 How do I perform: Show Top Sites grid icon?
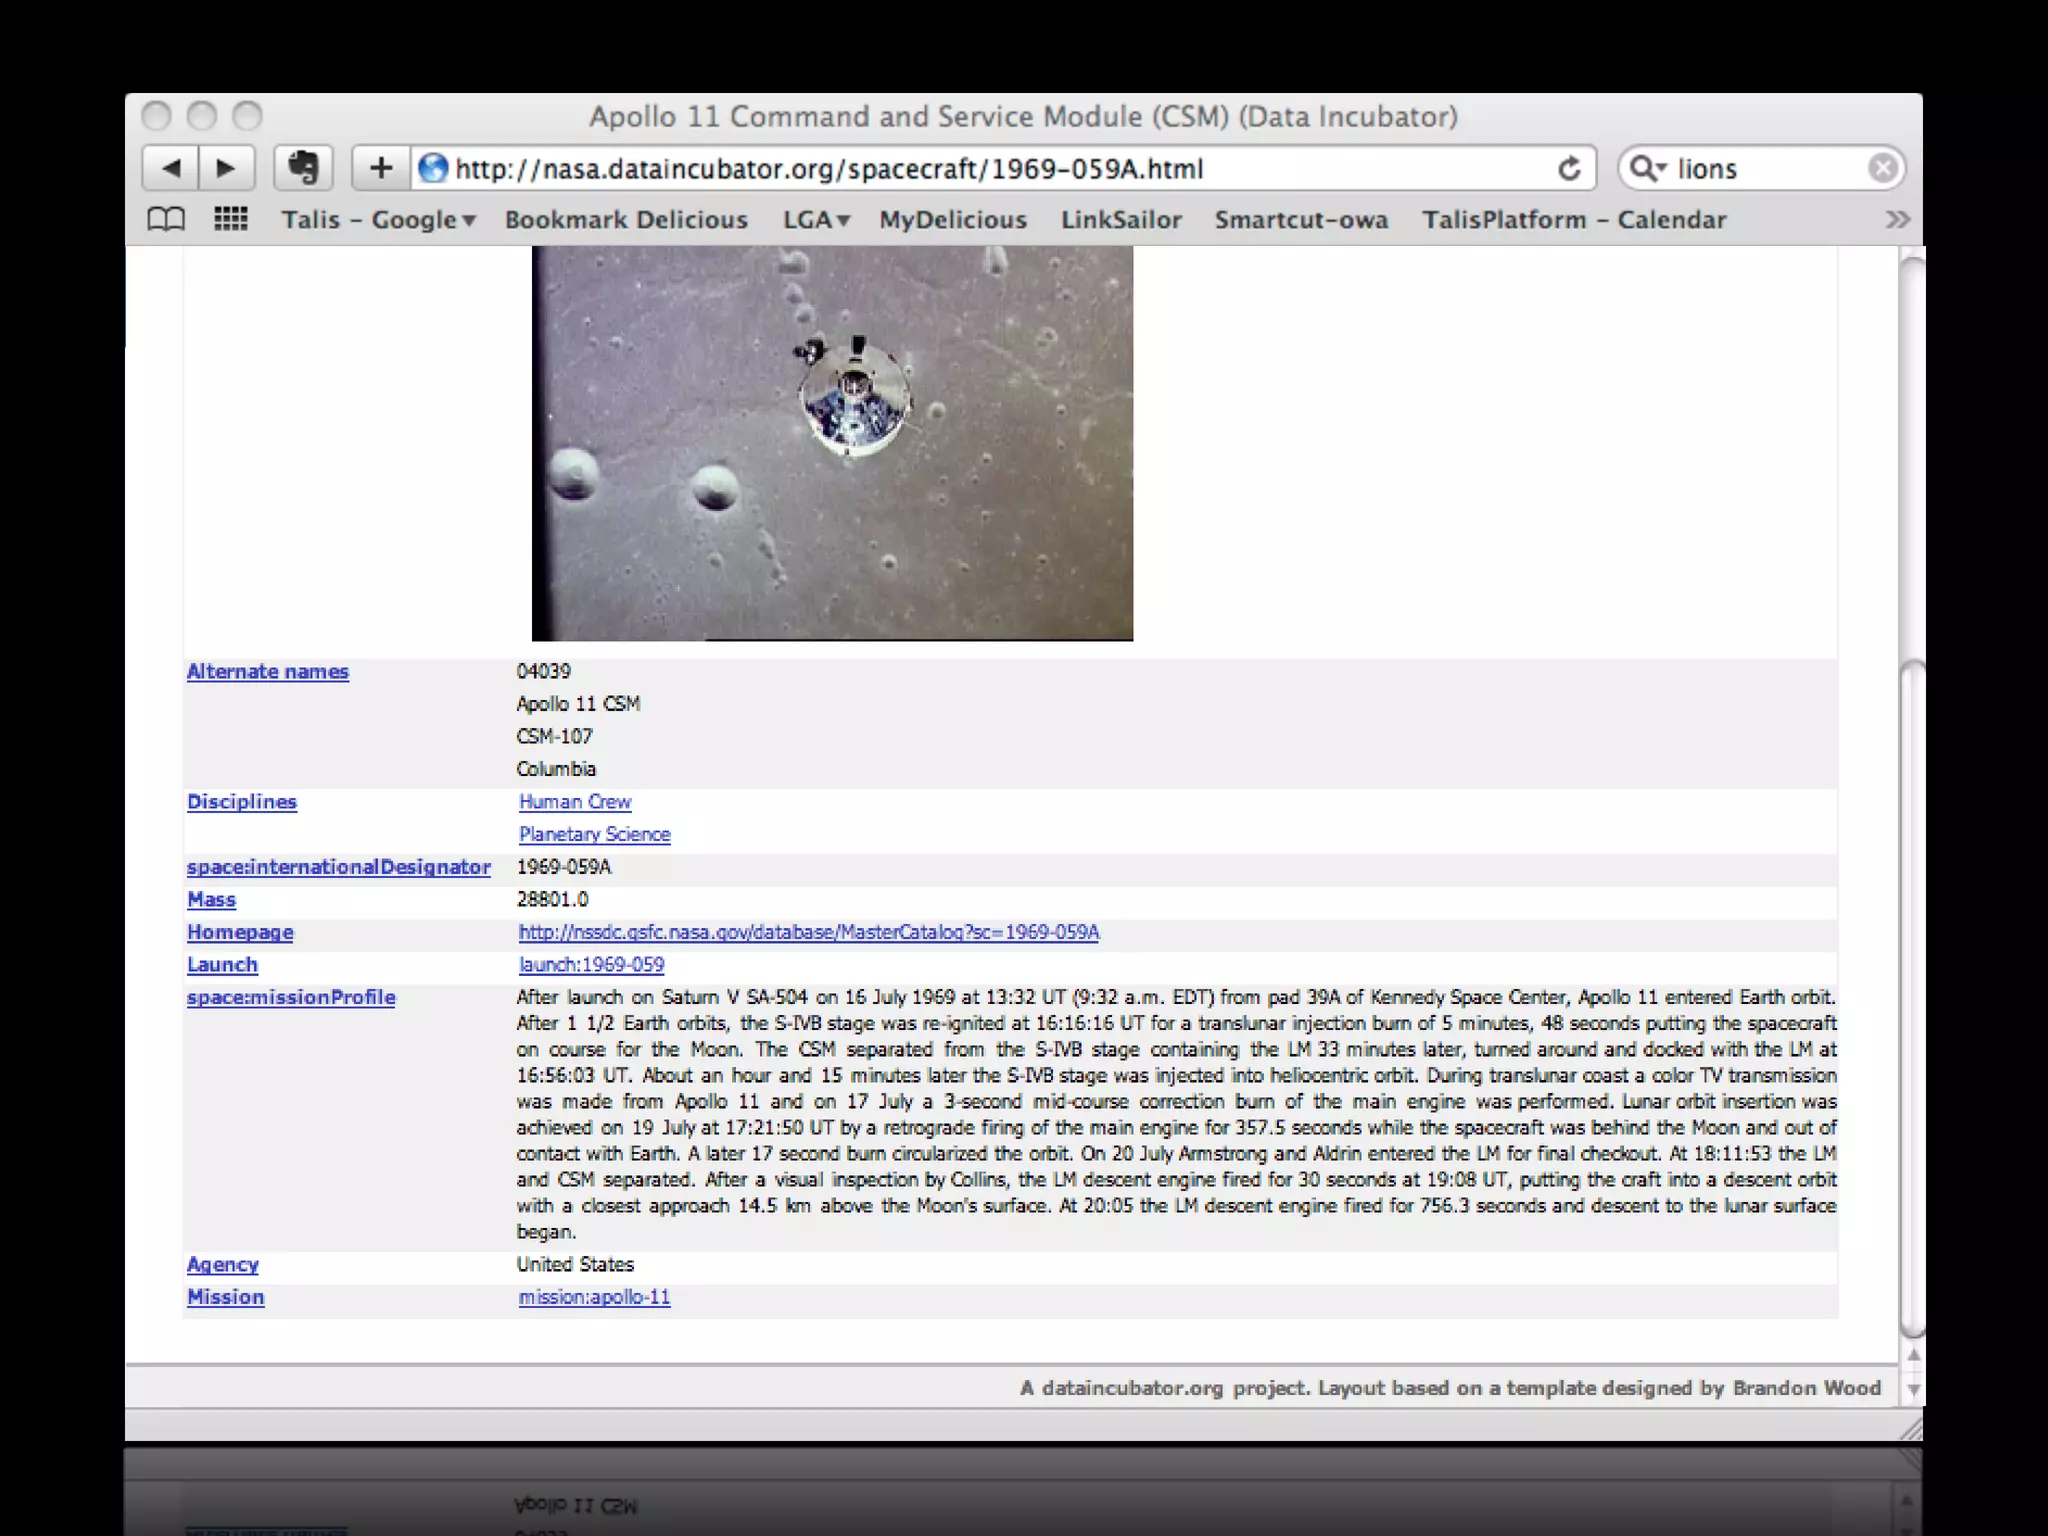point(231,220)
